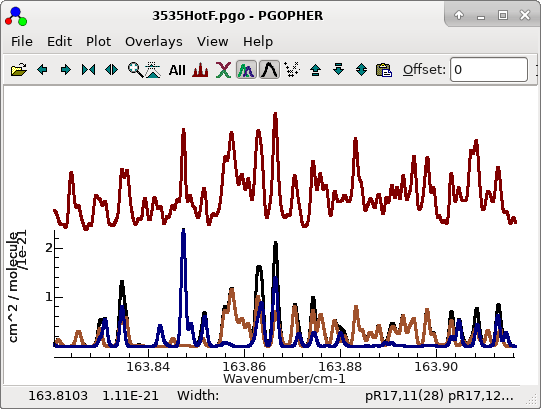This screenshot has width=541, height=409.
Task: Move plot left with the left arrow
Action: point(42,70)
